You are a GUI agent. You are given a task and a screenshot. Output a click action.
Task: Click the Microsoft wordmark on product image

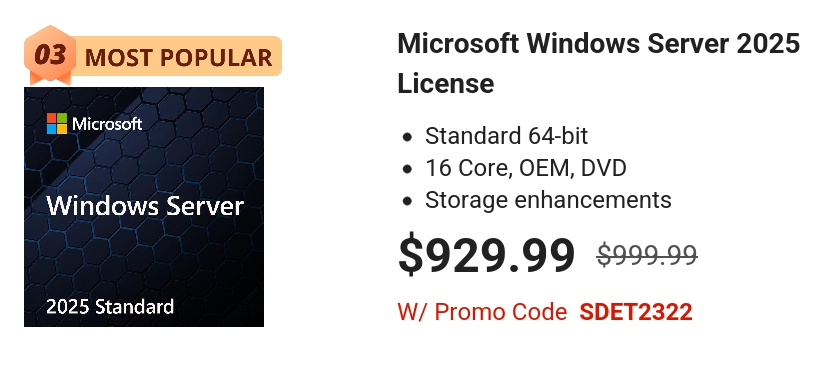(x=107, y=124)
